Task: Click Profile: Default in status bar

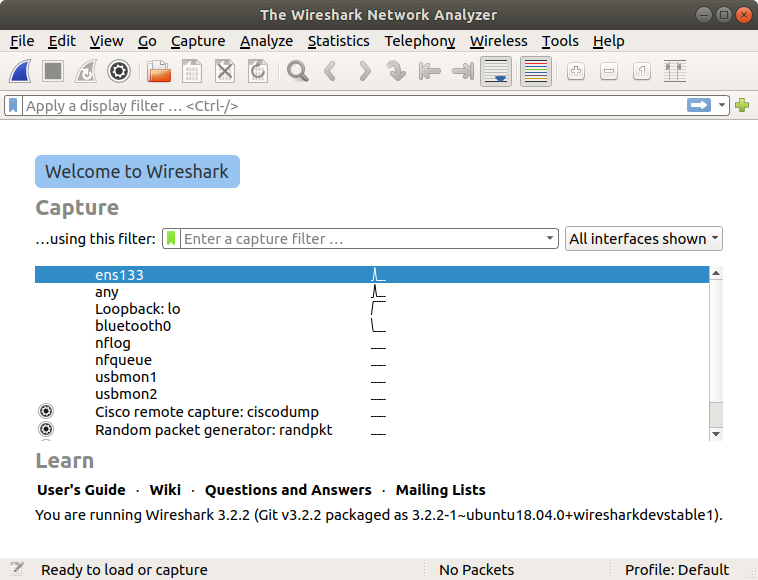Action: coord(677,569)
